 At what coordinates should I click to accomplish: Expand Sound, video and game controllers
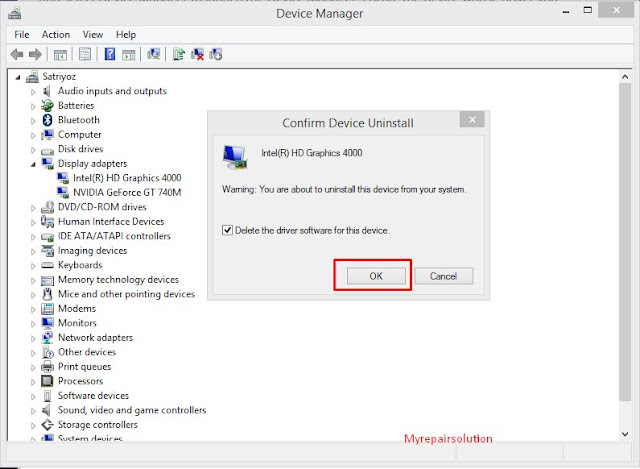[33, 411]
